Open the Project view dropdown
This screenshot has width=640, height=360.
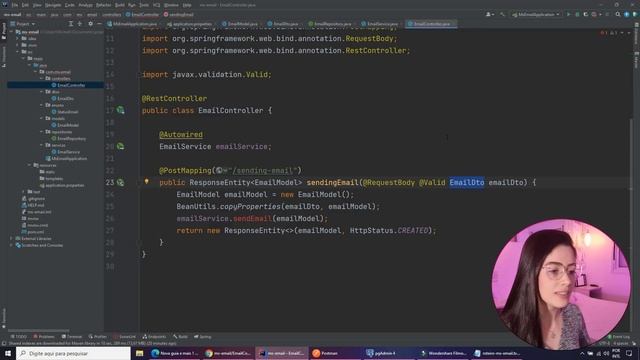tap(23, 24)
